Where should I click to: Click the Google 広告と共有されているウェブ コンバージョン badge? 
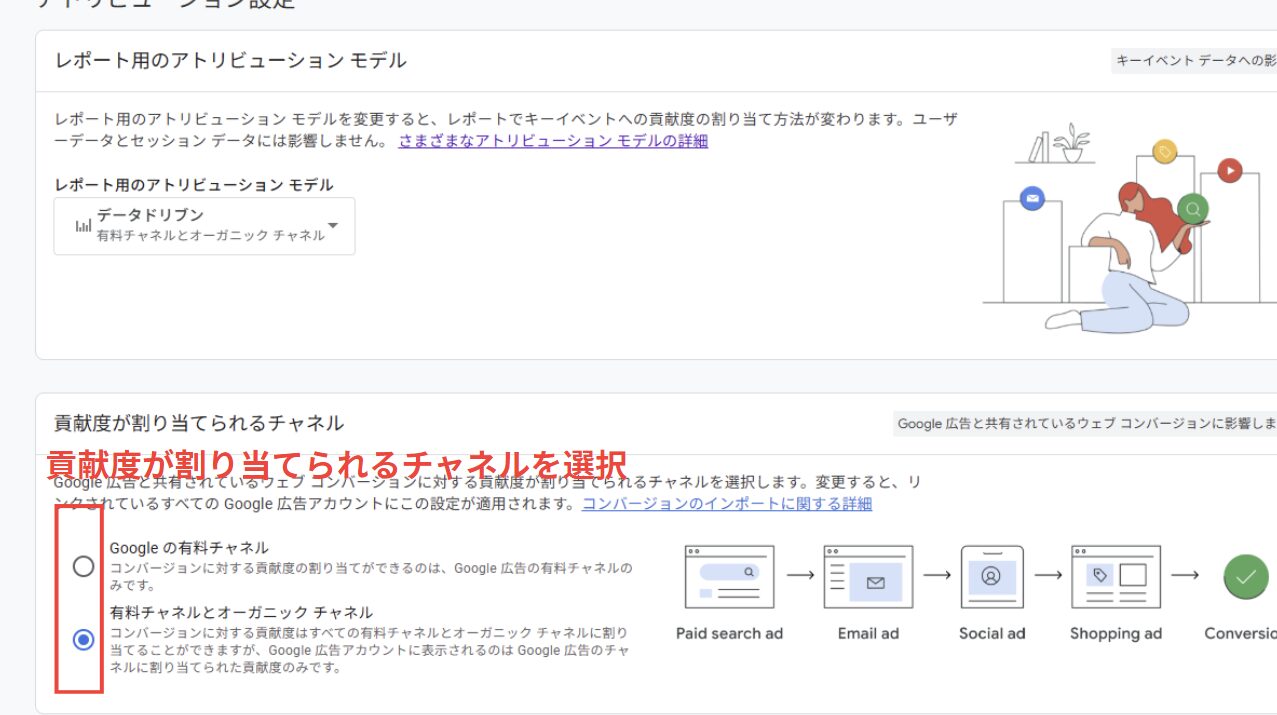(x=1085, y=424)
